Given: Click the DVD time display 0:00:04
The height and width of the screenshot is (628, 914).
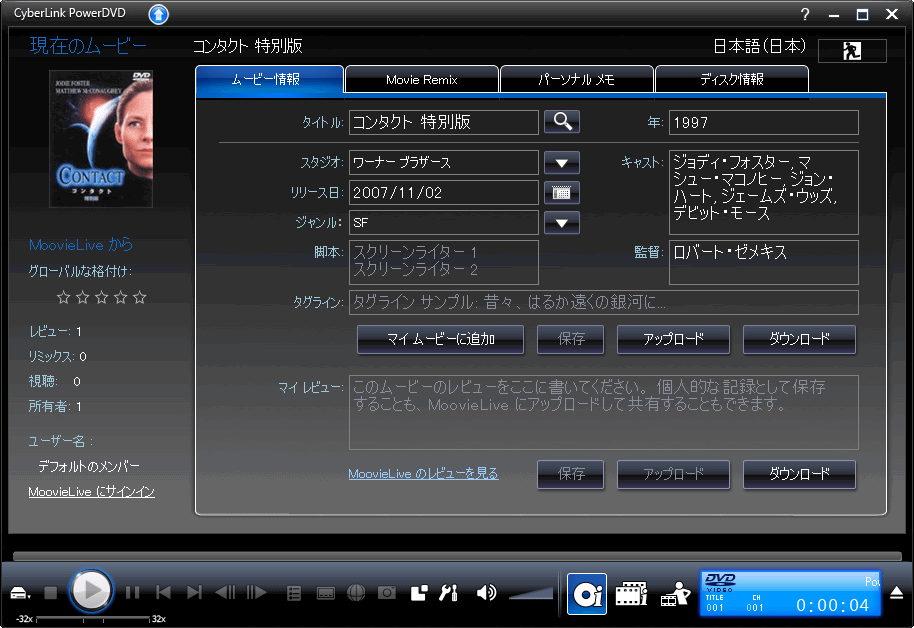Looking at the screenshot, I should [832, 605].
